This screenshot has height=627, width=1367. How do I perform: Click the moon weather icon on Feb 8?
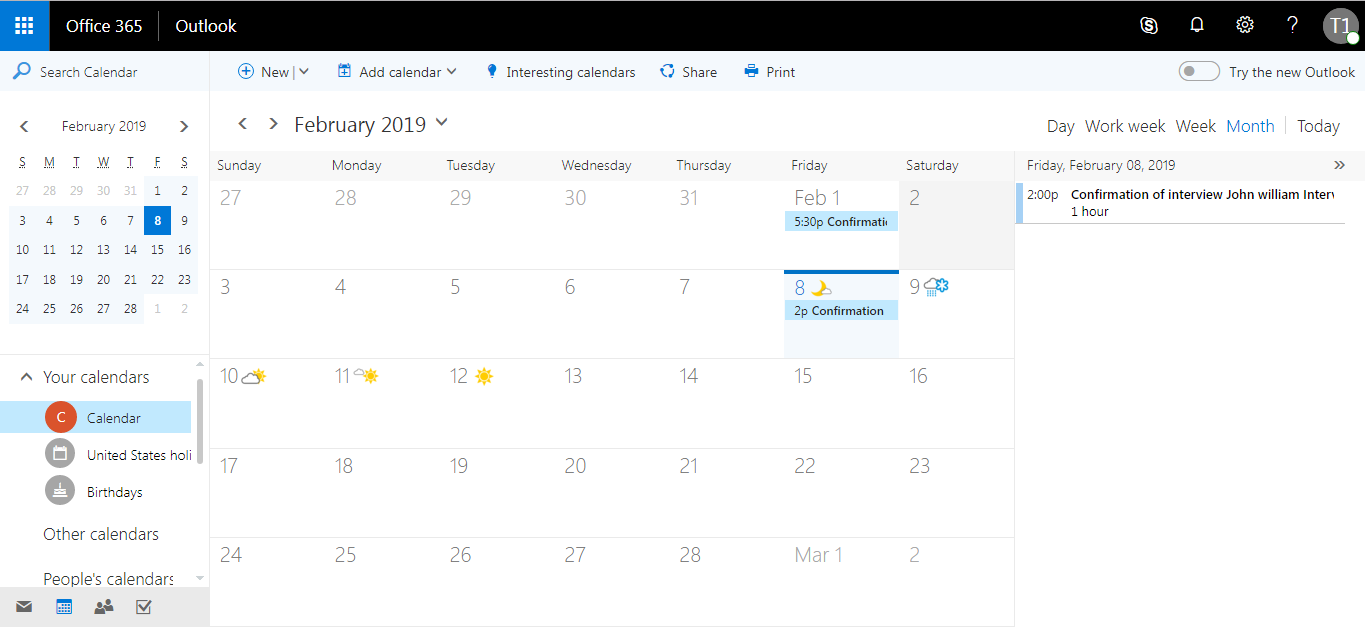(x=821, y=288)
